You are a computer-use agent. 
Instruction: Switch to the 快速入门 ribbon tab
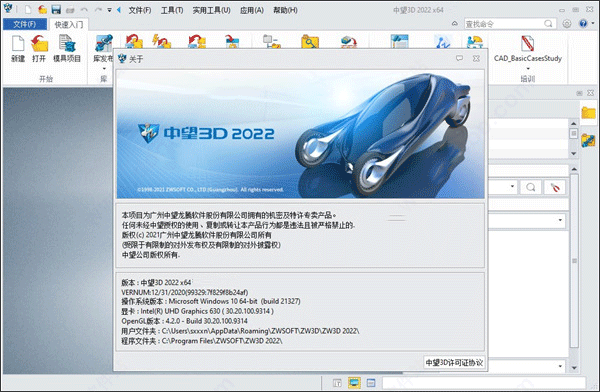click(x=69, y=24)
